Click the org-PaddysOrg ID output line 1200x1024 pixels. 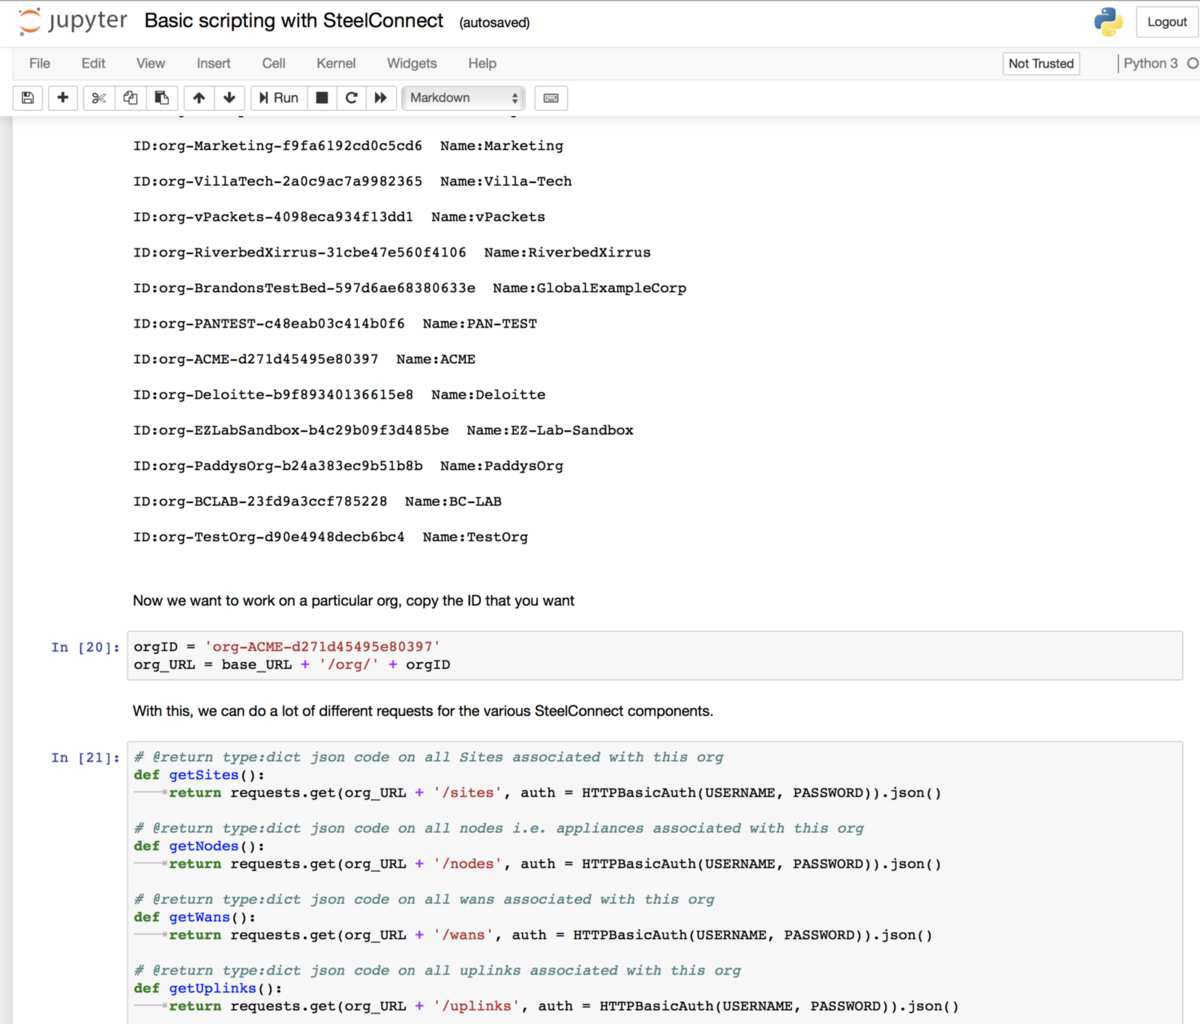coord(348,466)
